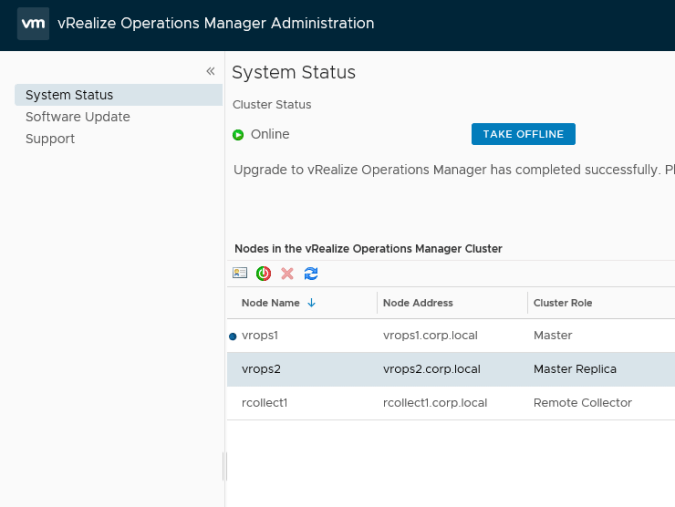675x507 pixels.
Task: Sort by the Cluster Role column
Action: coord(564,303)
